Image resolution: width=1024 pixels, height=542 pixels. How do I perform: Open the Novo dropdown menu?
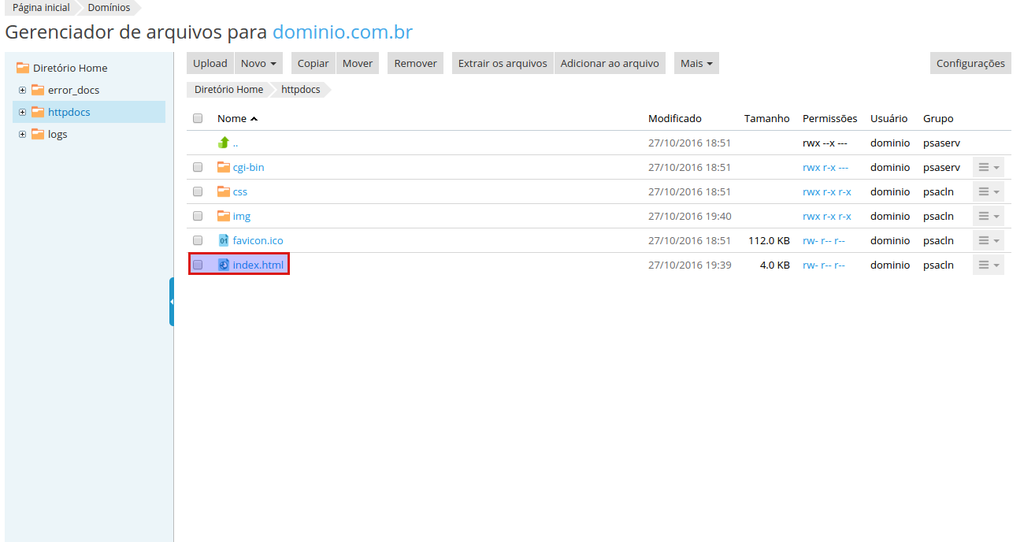tap(258, 63)
